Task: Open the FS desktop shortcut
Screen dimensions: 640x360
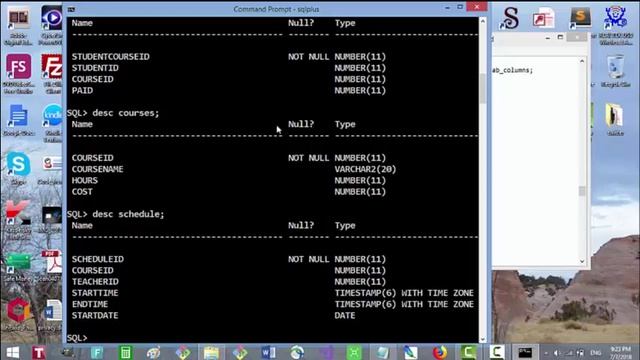Action: tap(18, 73)
